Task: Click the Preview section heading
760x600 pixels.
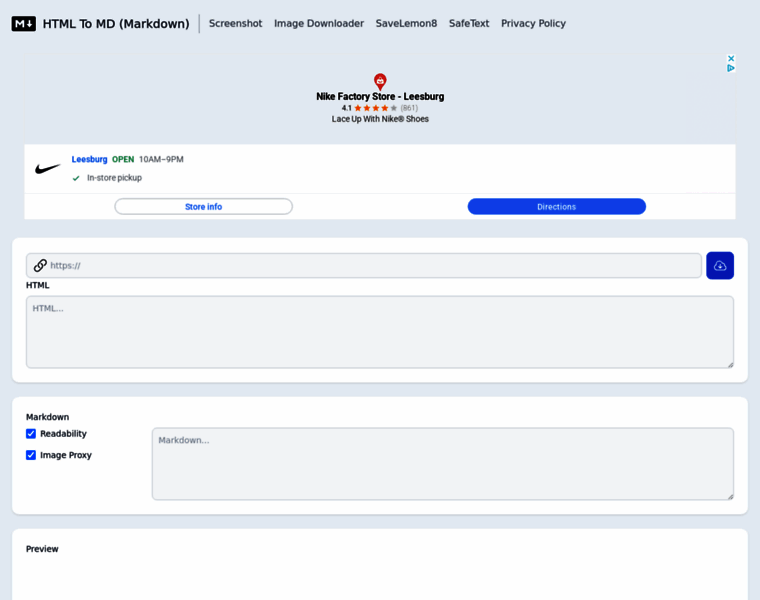Action: [x=42, y=549]
